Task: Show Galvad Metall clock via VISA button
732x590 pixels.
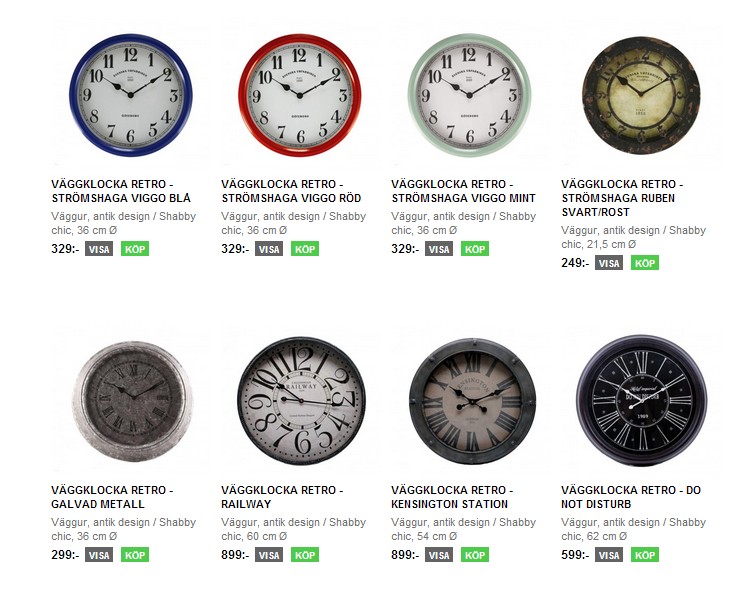Action: point(99,555)
